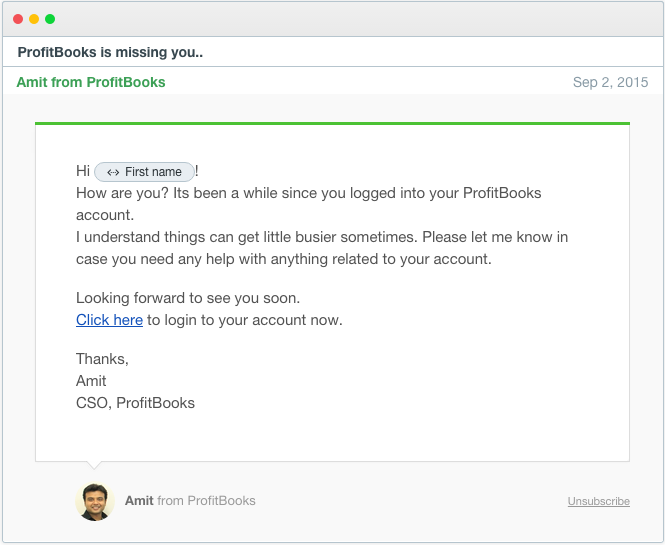Click the green bar atop the email card
The height and width of the screenshot is (545, 665).
[x=332, y=123]
